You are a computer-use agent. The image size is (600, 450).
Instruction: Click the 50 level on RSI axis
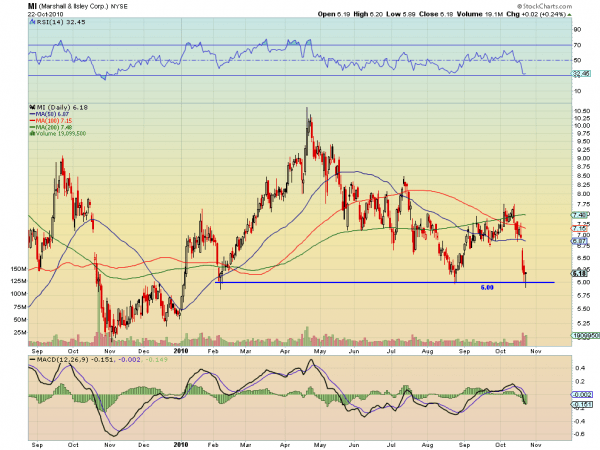[x=577, y=60]
